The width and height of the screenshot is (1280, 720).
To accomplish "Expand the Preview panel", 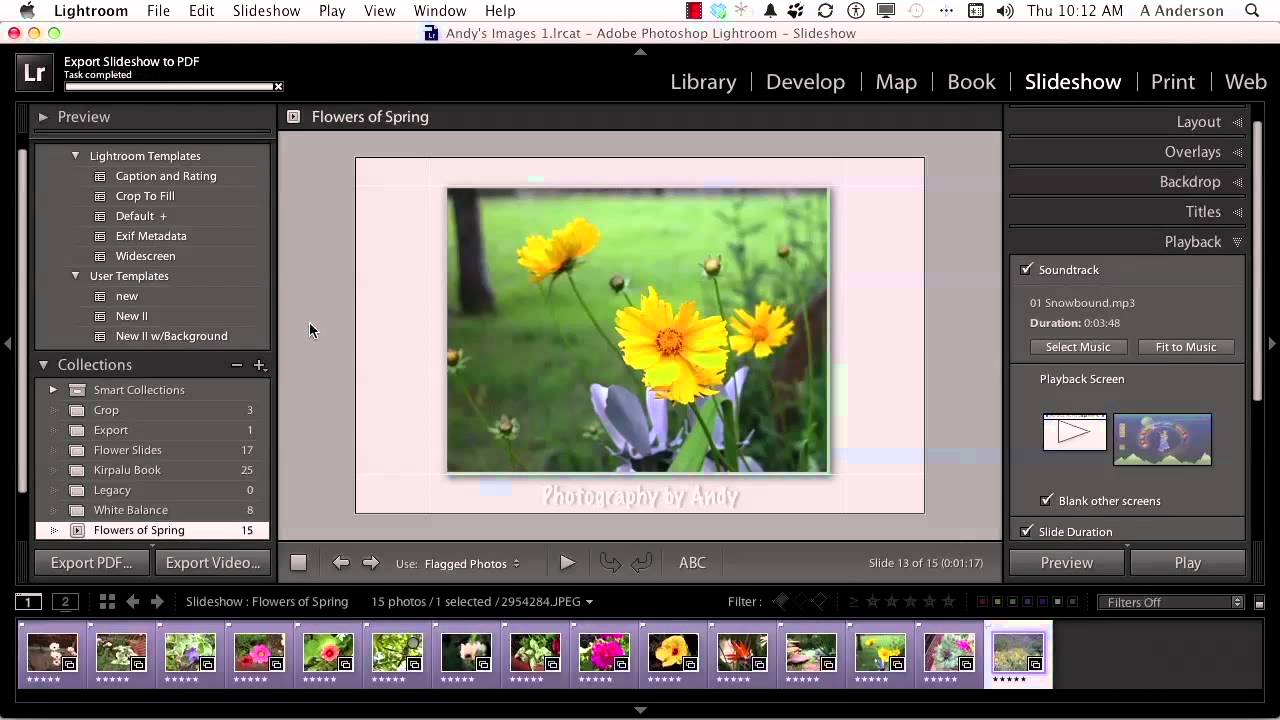I will tap(43, 117).
